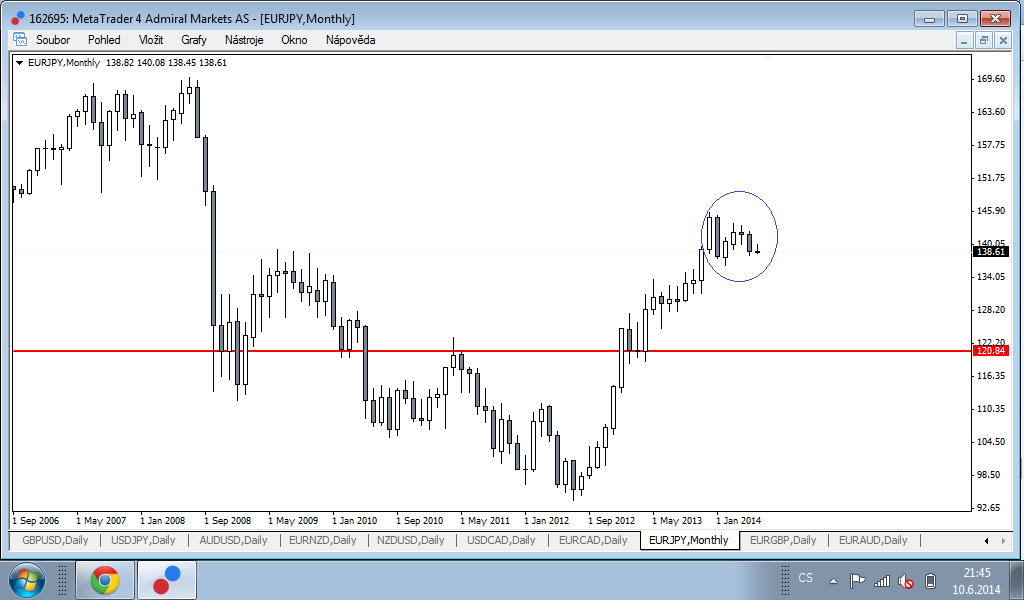Close the inner EURJPY chart window
The image size is (1024, 600).
(x=1003, y=40)
